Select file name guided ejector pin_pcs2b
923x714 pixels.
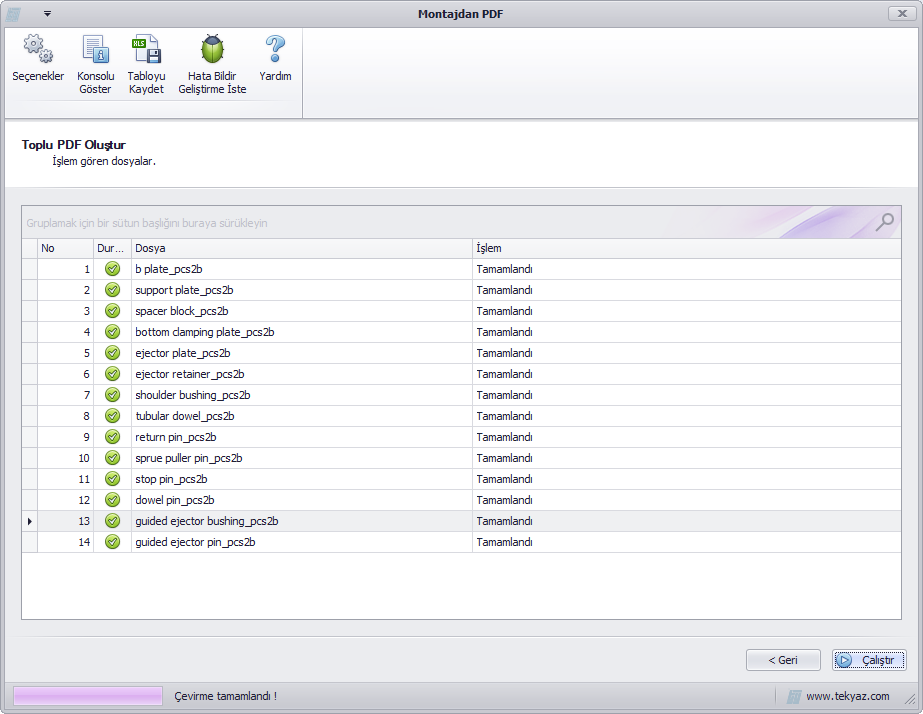(195, 542)
